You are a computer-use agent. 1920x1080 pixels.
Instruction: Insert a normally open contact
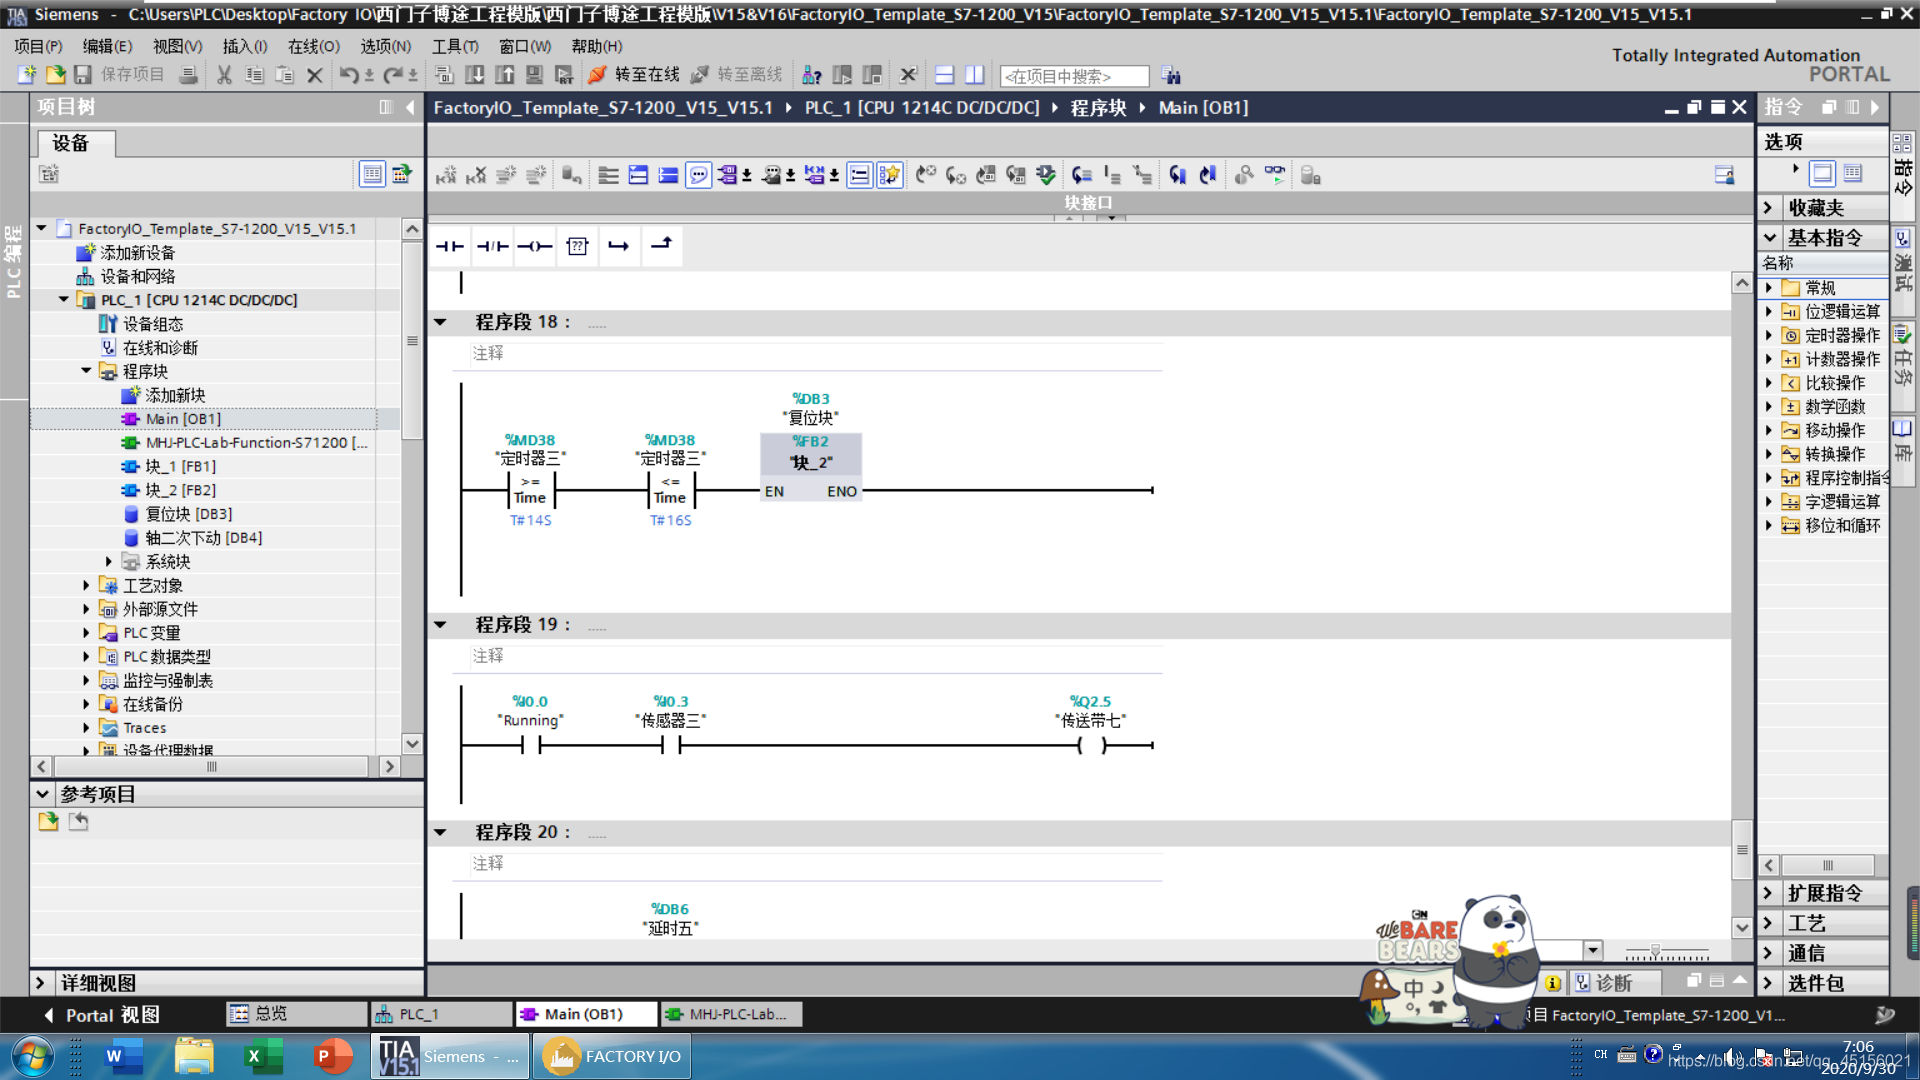(x=450, y=246)
